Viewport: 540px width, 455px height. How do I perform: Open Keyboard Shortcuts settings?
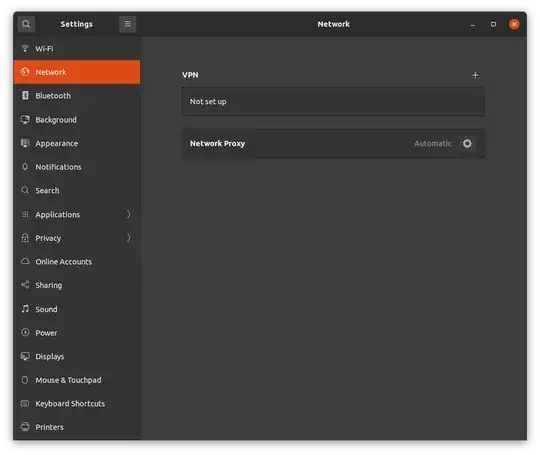pos(77,403)
